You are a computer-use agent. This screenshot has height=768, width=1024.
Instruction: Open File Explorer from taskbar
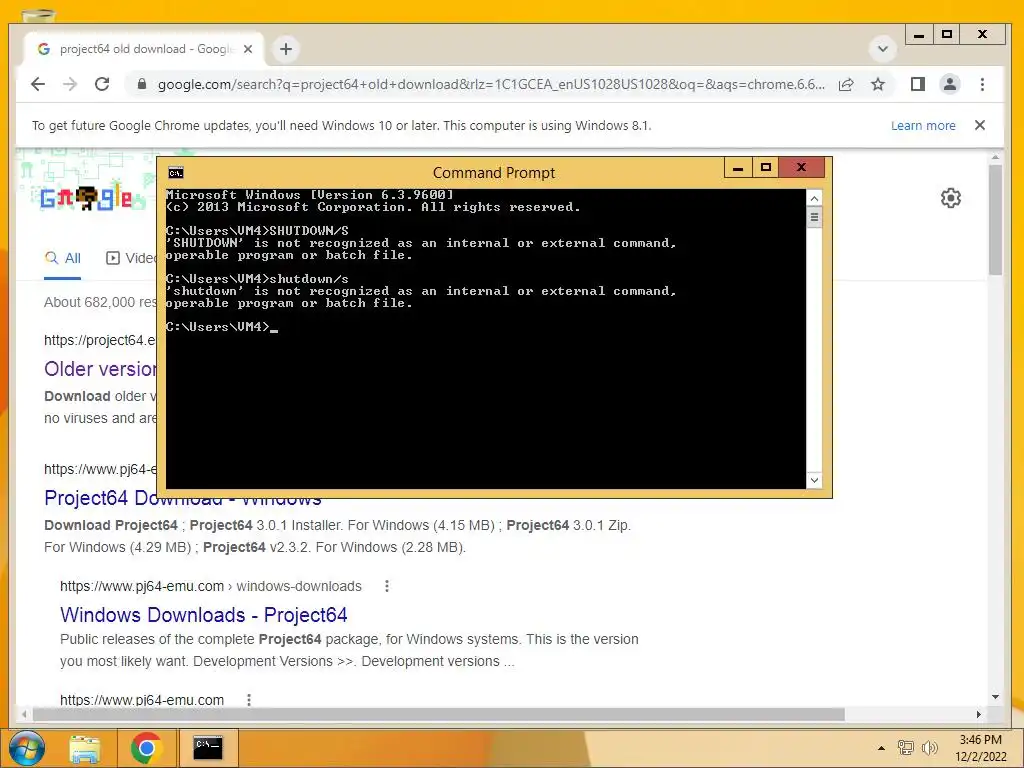pos(85,748)
